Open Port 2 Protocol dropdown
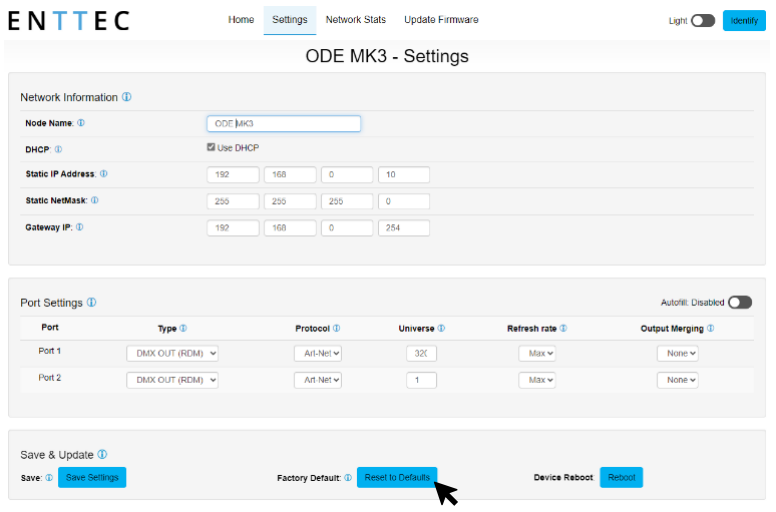 (x=318, y=380)
